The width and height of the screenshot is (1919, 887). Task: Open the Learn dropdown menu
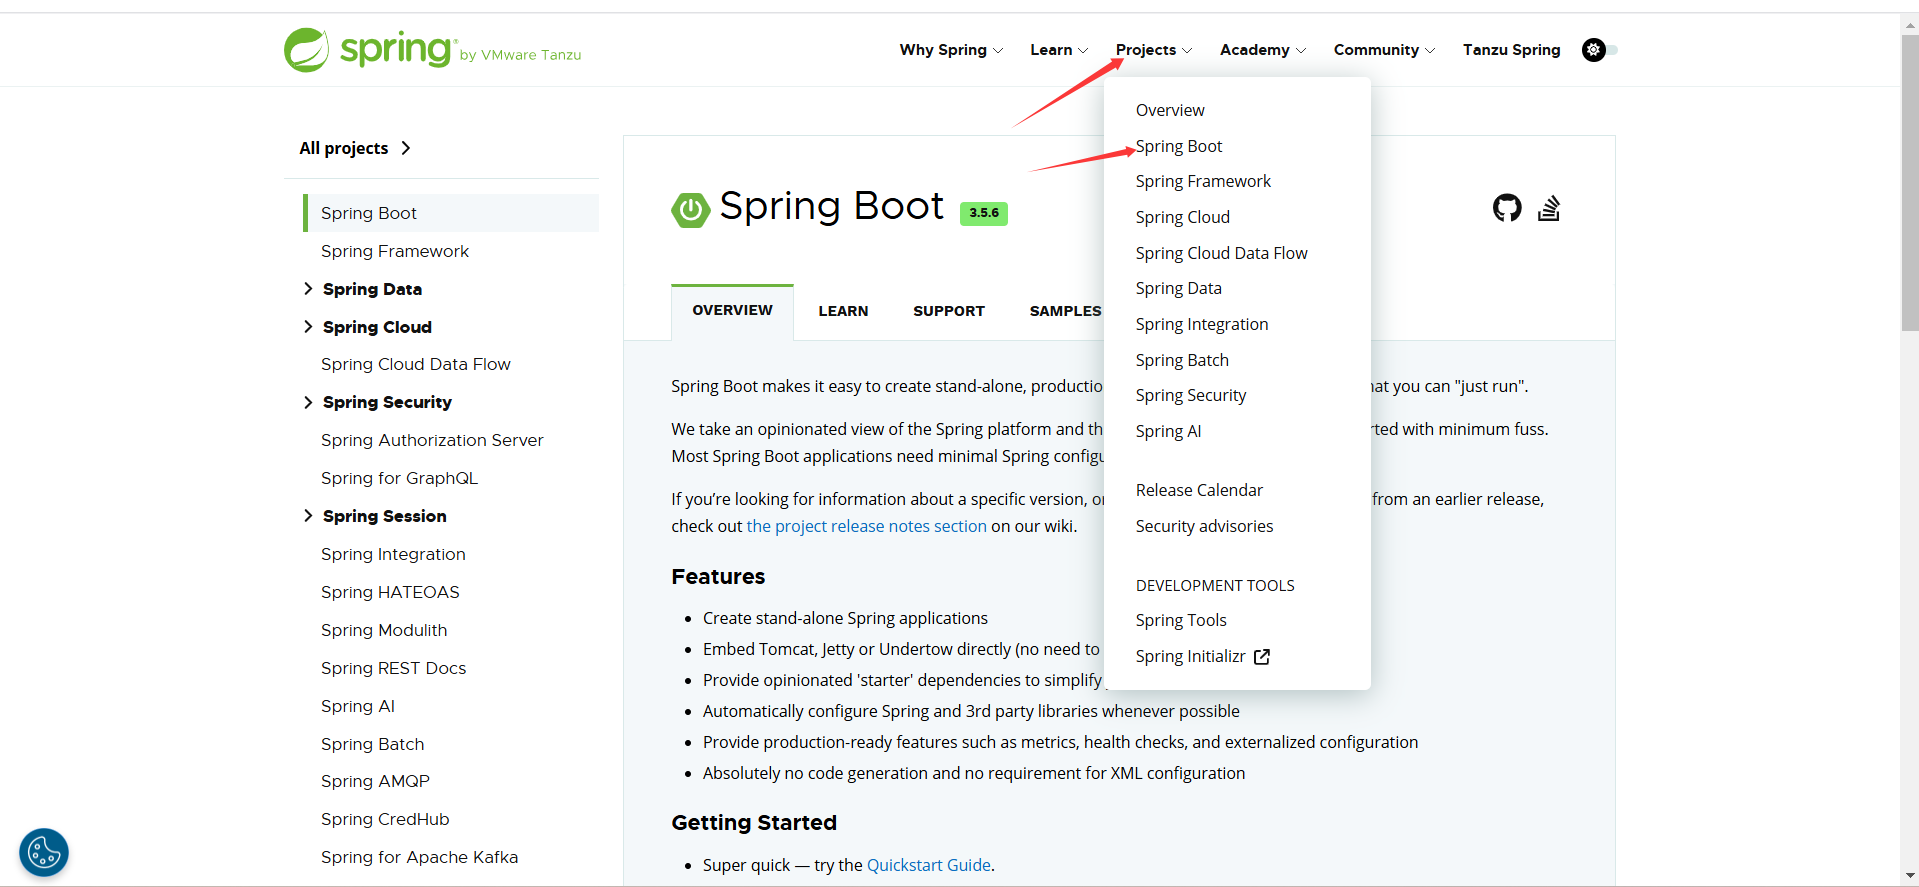[x=1059, y=50]
